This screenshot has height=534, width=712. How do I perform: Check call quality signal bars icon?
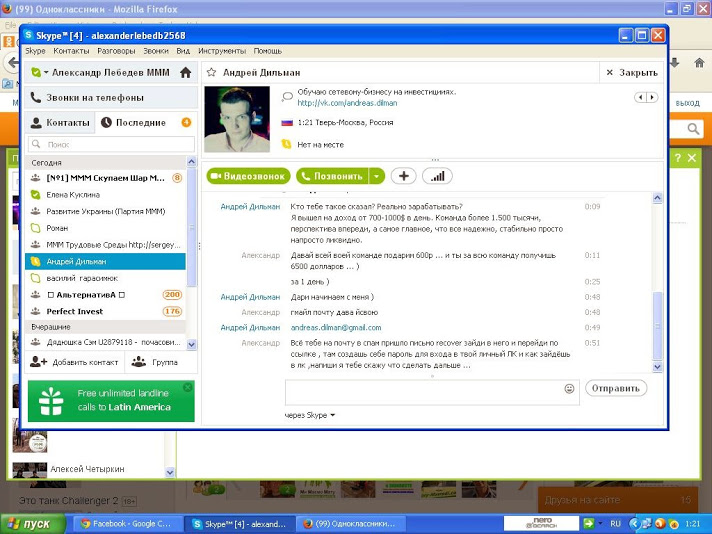[x=437, y=176]
